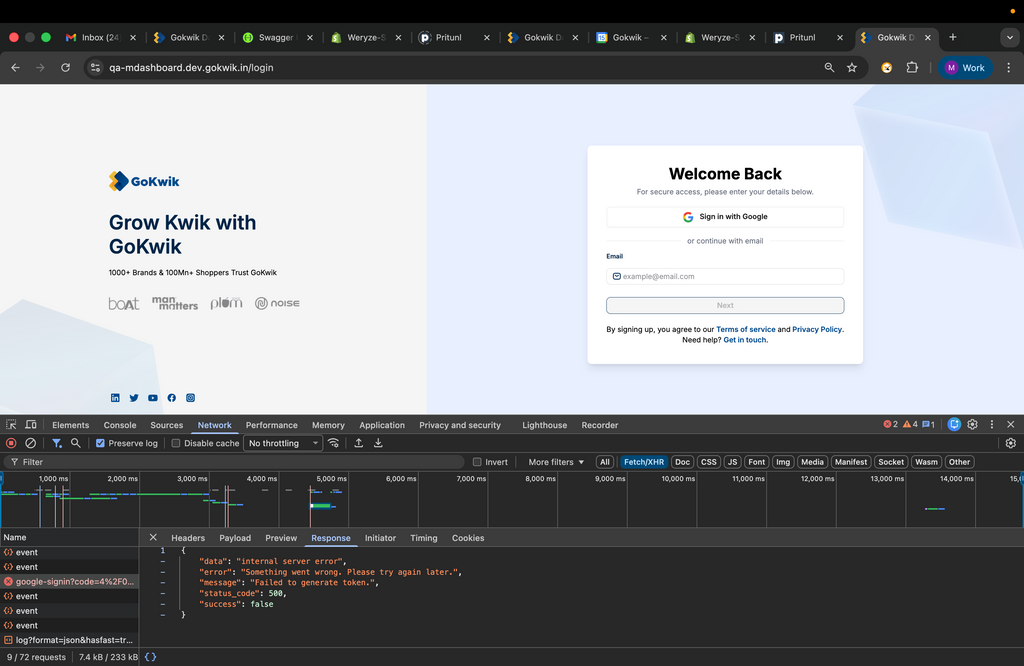Click the YouTube social icon
Screen dimensions: 1024x666
153,398
